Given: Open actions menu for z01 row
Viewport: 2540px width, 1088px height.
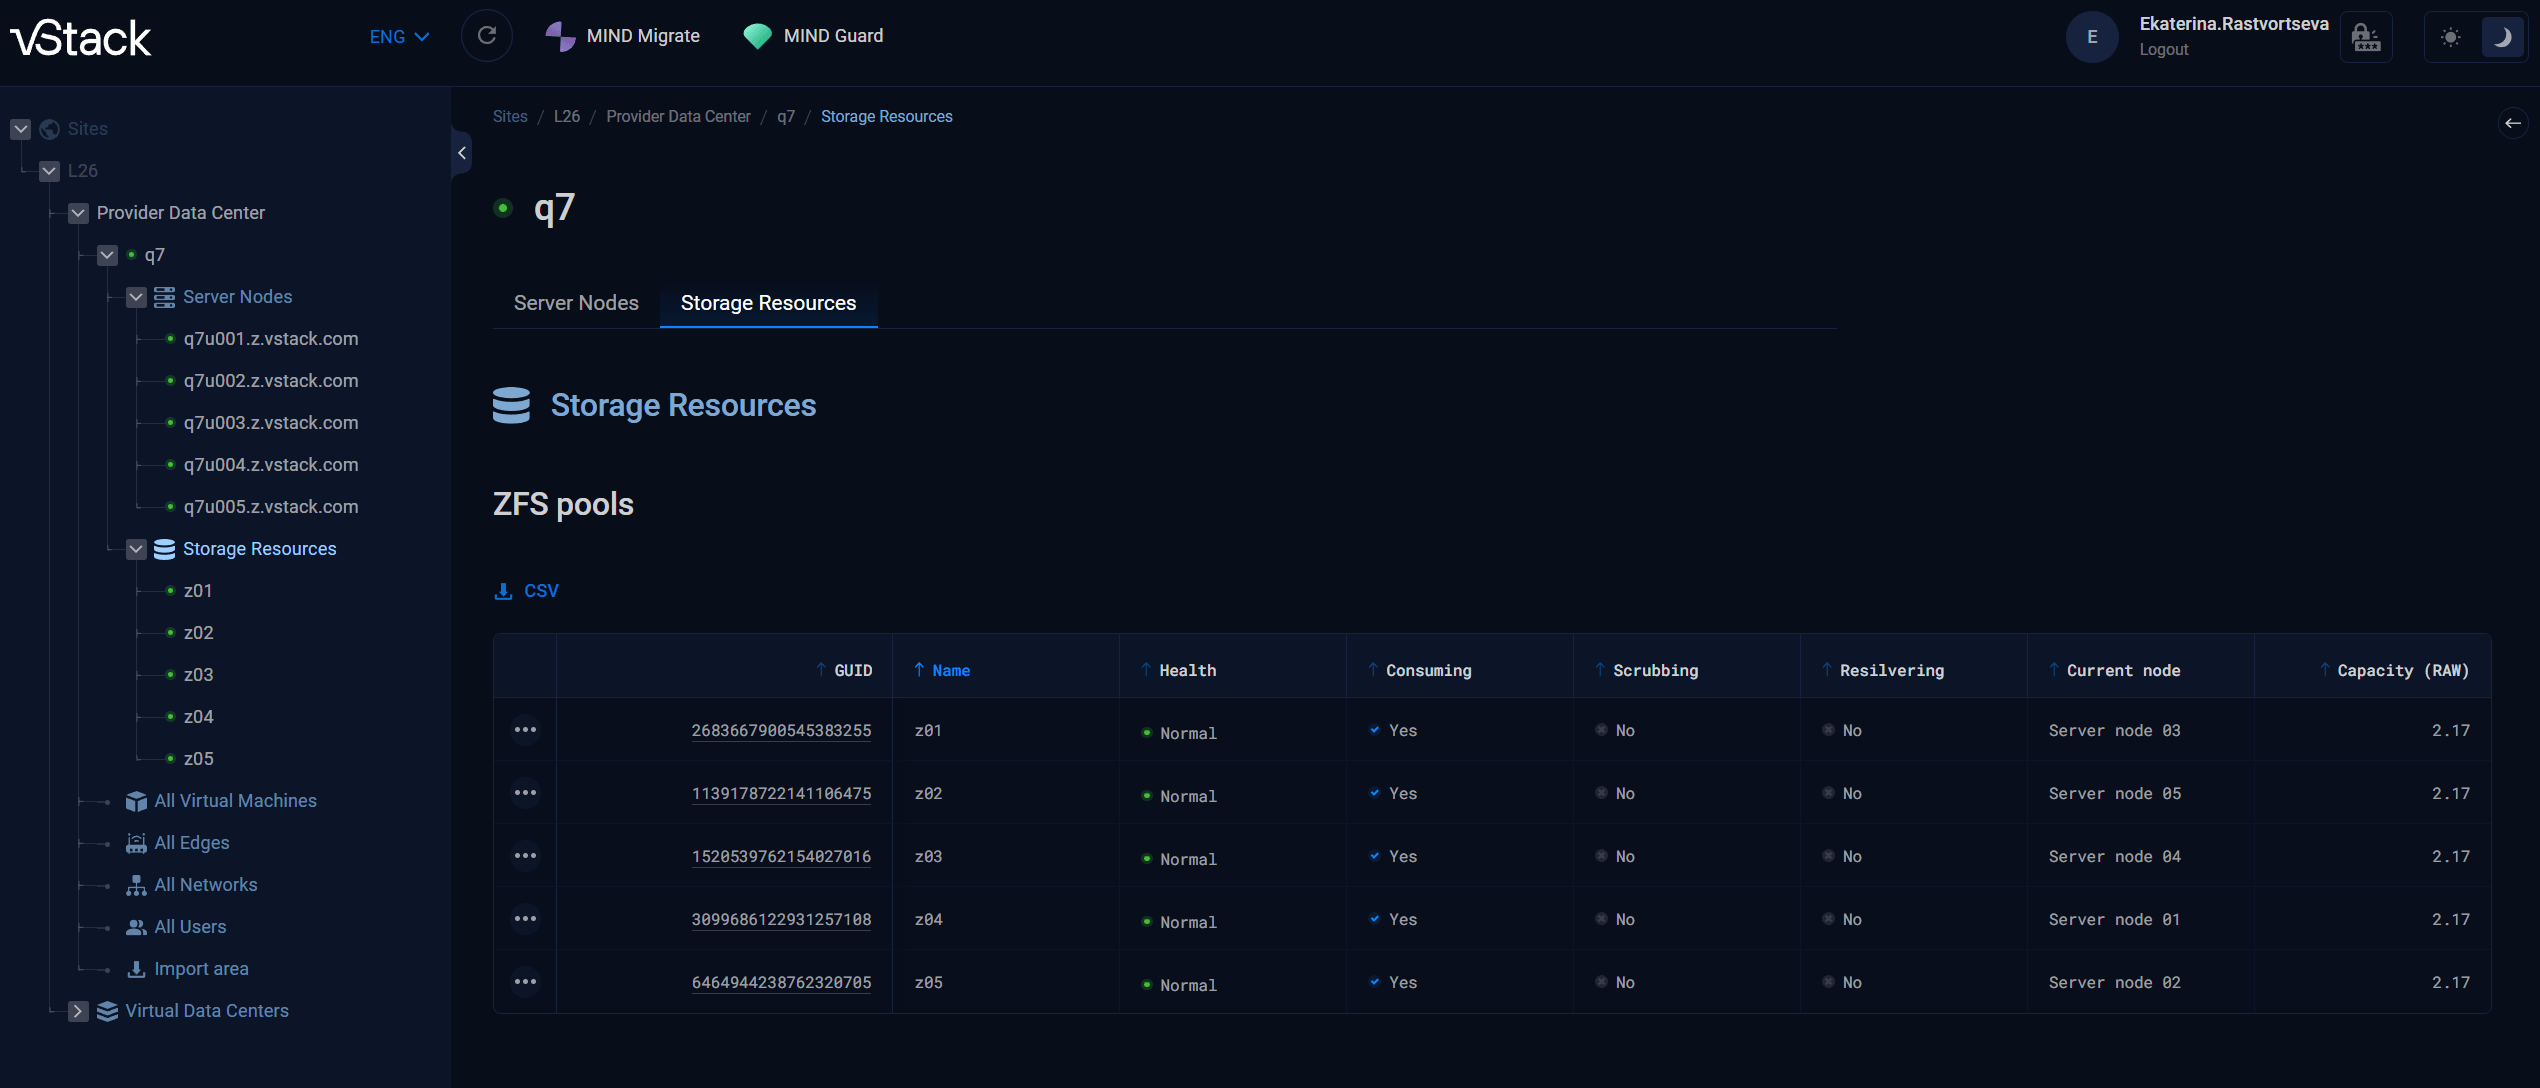Looking at the screenshot, I should [x=525, y=730].
